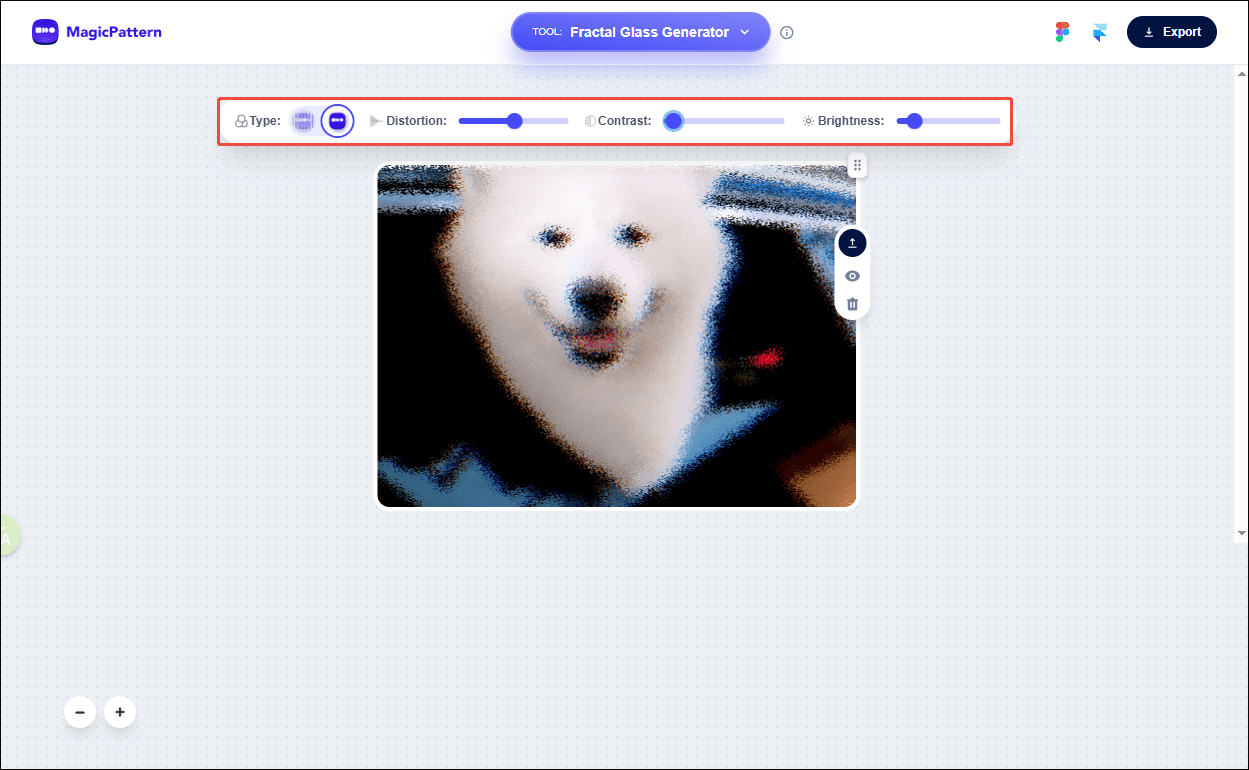Select the vertical glass Type option
The image size is (1249, 770).
(303, 120)
